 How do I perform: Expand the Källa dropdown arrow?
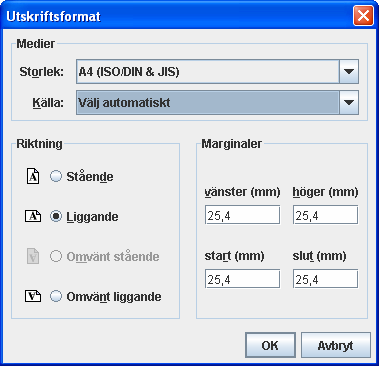349,103
